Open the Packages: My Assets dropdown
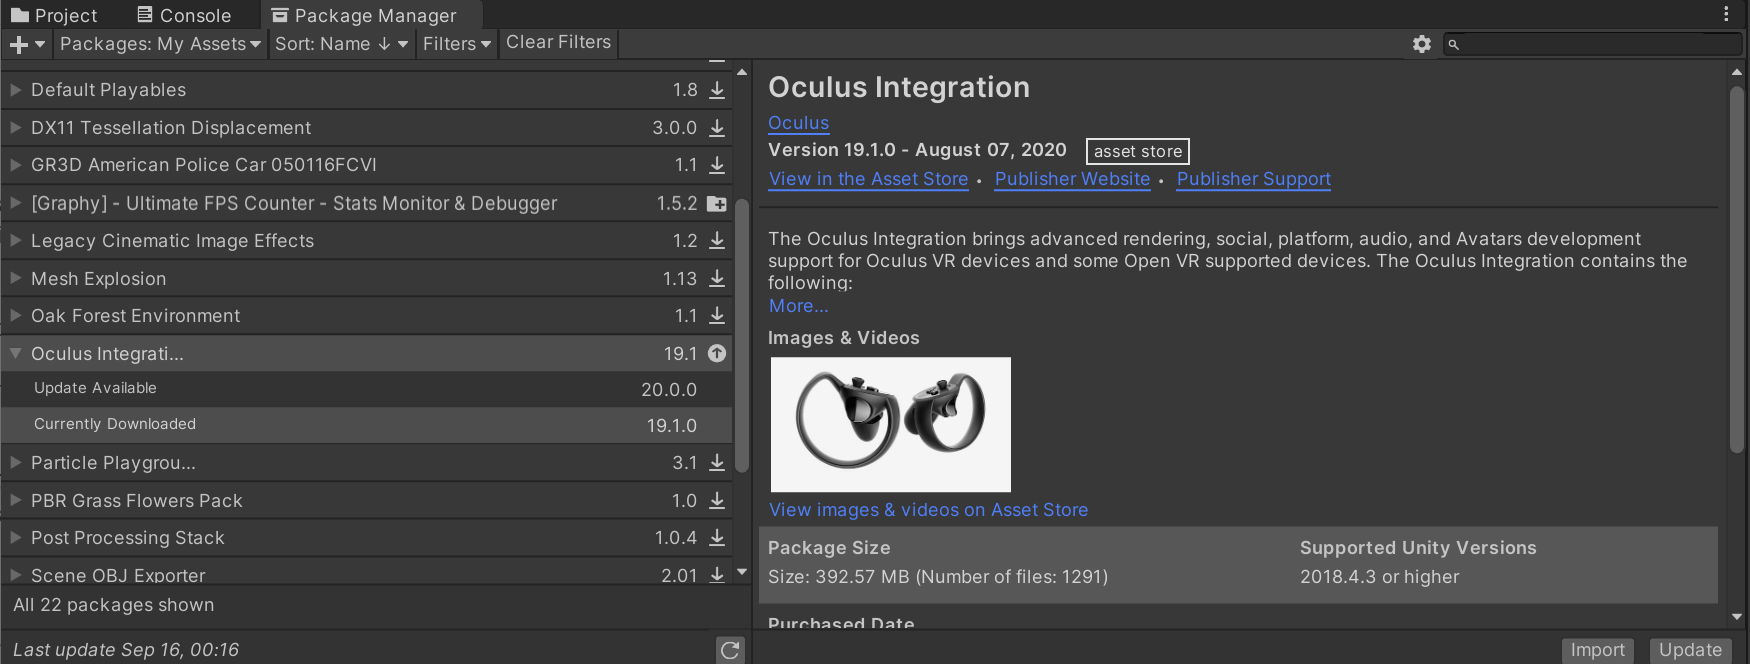1750x664 pixels. [160, 44]
